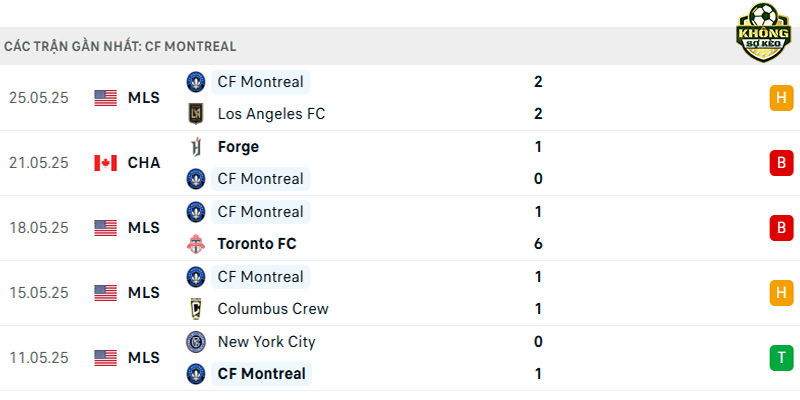Viewport: 800px width, 400px height.
Task: Click red B badge for Forge match
Action: [781, 163]
